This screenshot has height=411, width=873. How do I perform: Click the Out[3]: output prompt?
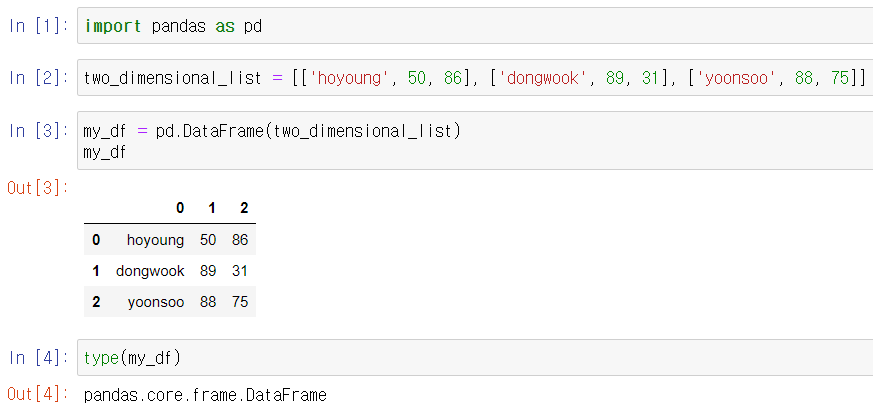pos(38,188)
